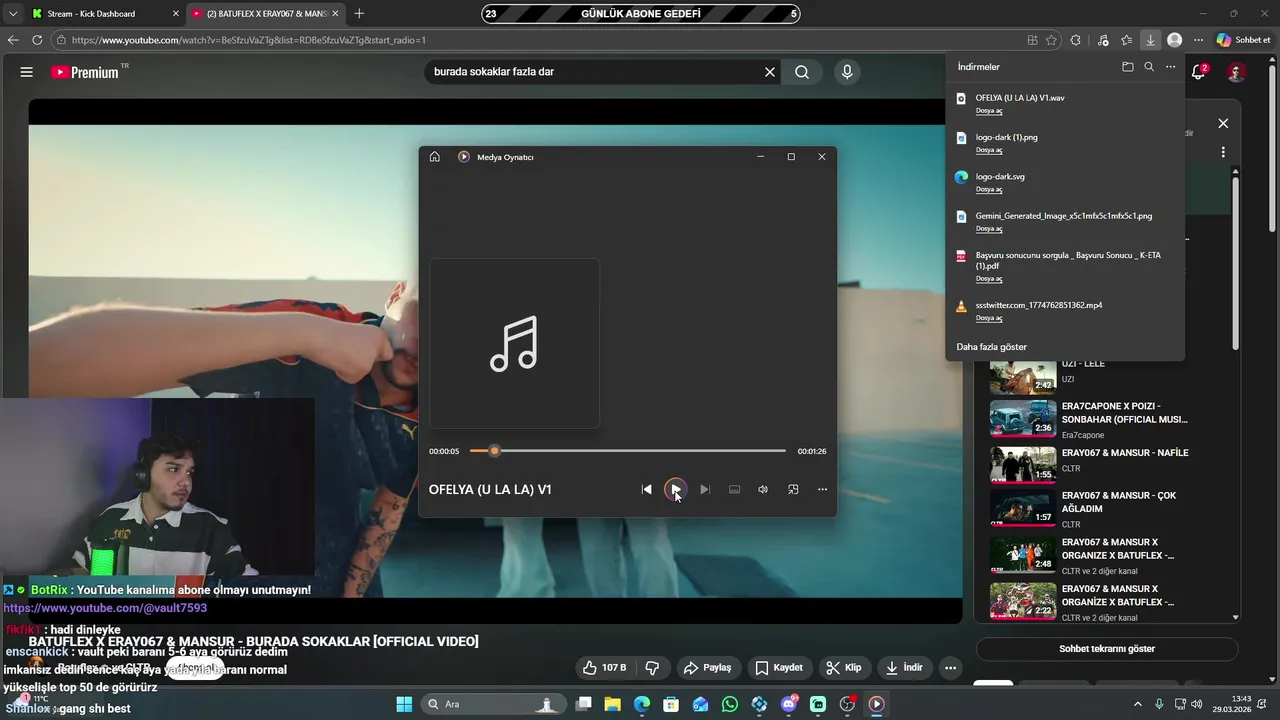Open more actions ellipsis below the video
1280x720 pixels.
951,668
